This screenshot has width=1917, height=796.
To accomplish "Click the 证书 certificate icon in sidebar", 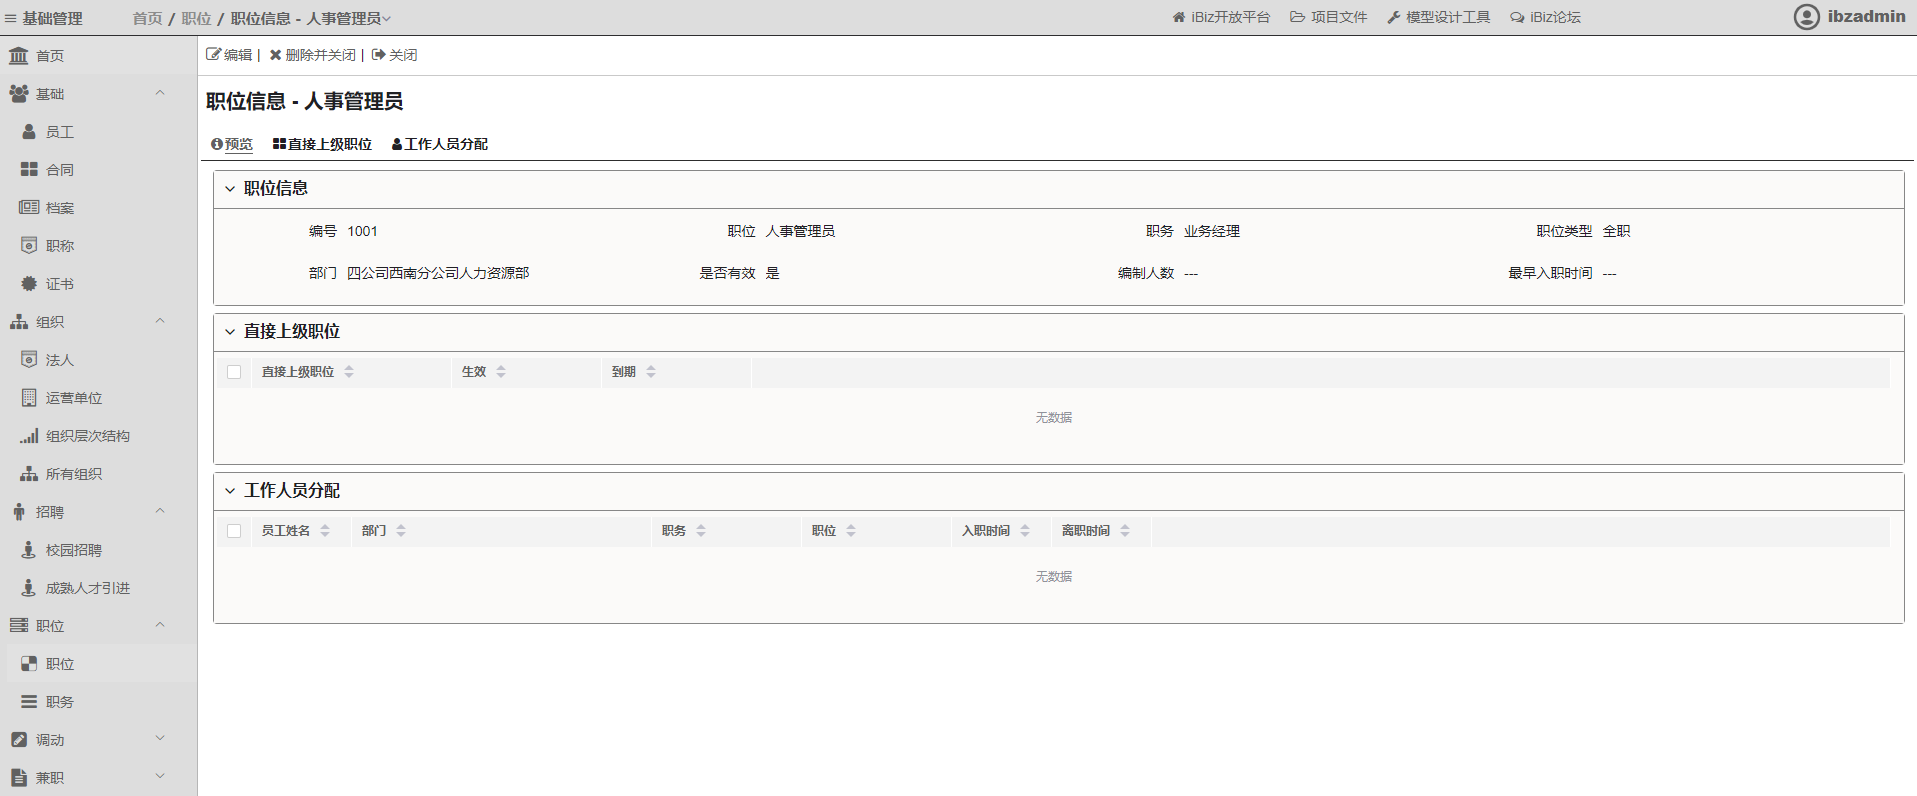I will click(x=29, y=283).
